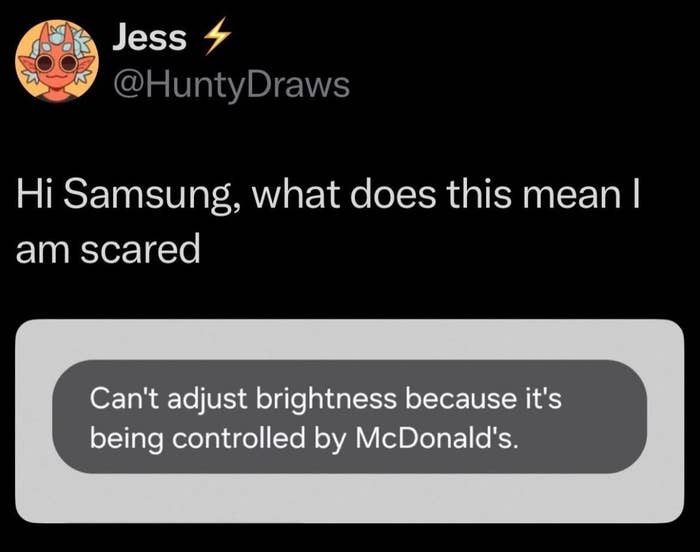Click the display name Jess
The height and width of the screenshot is (552, 700).
click(150, 38)
